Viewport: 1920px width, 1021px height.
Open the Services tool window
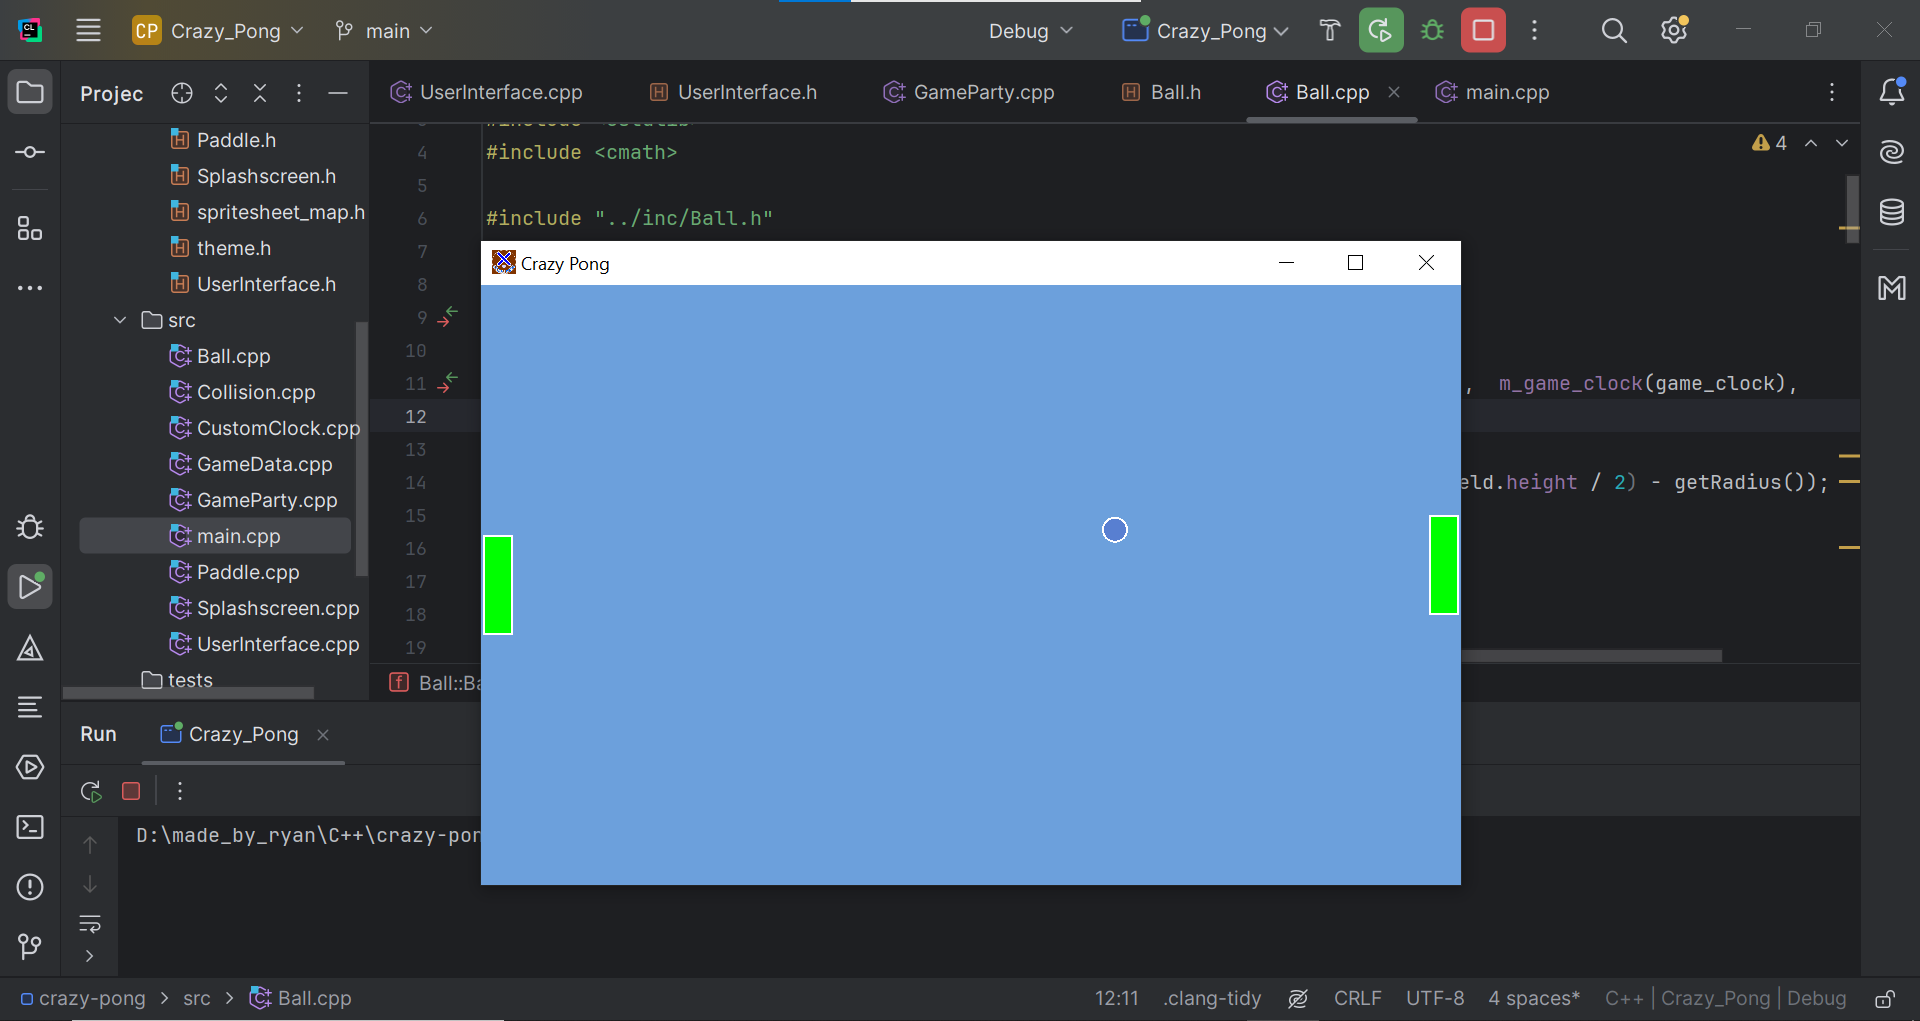click(x=30, y=767)
